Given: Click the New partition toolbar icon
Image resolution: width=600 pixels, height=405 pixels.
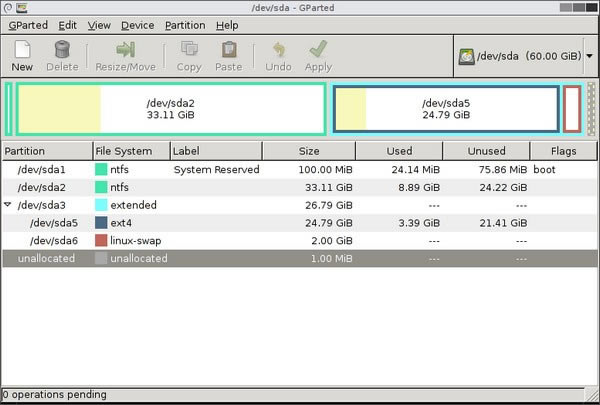Looking at the screenshot, I should point(22,50).
